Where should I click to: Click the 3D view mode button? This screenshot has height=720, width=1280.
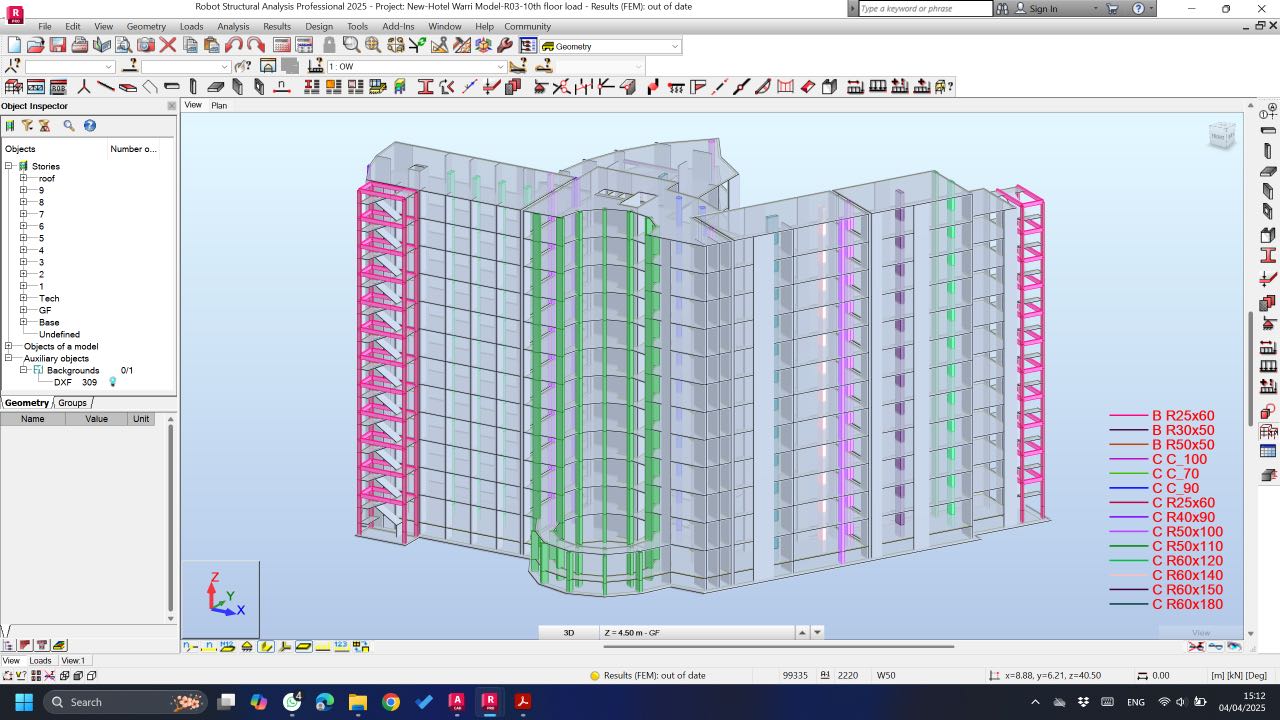pos(569,633)
